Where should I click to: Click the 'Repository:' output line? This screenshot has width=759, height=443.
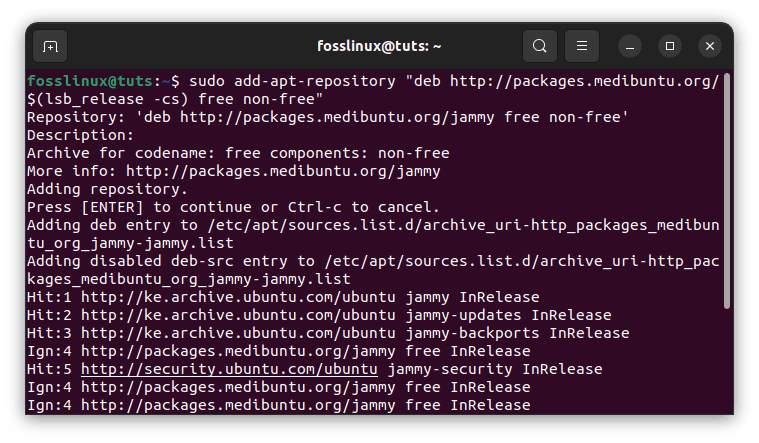pos(328,117)
